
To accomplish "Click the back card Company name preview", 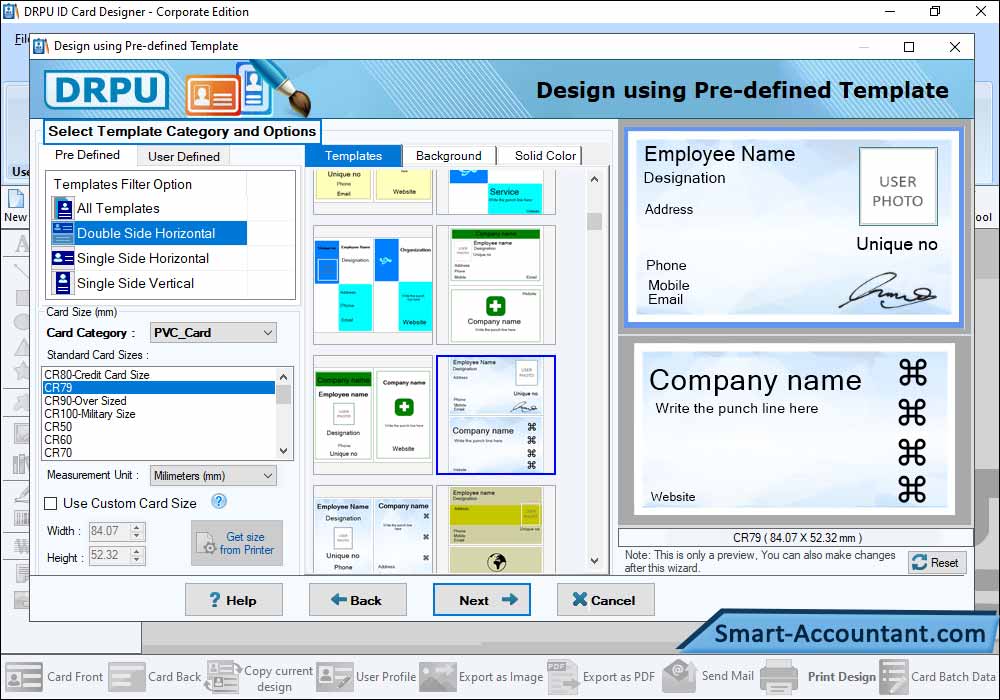I will tap(794, 429).
